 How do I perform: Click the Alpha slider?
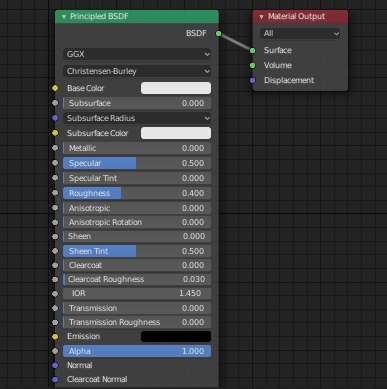point(137,351)
